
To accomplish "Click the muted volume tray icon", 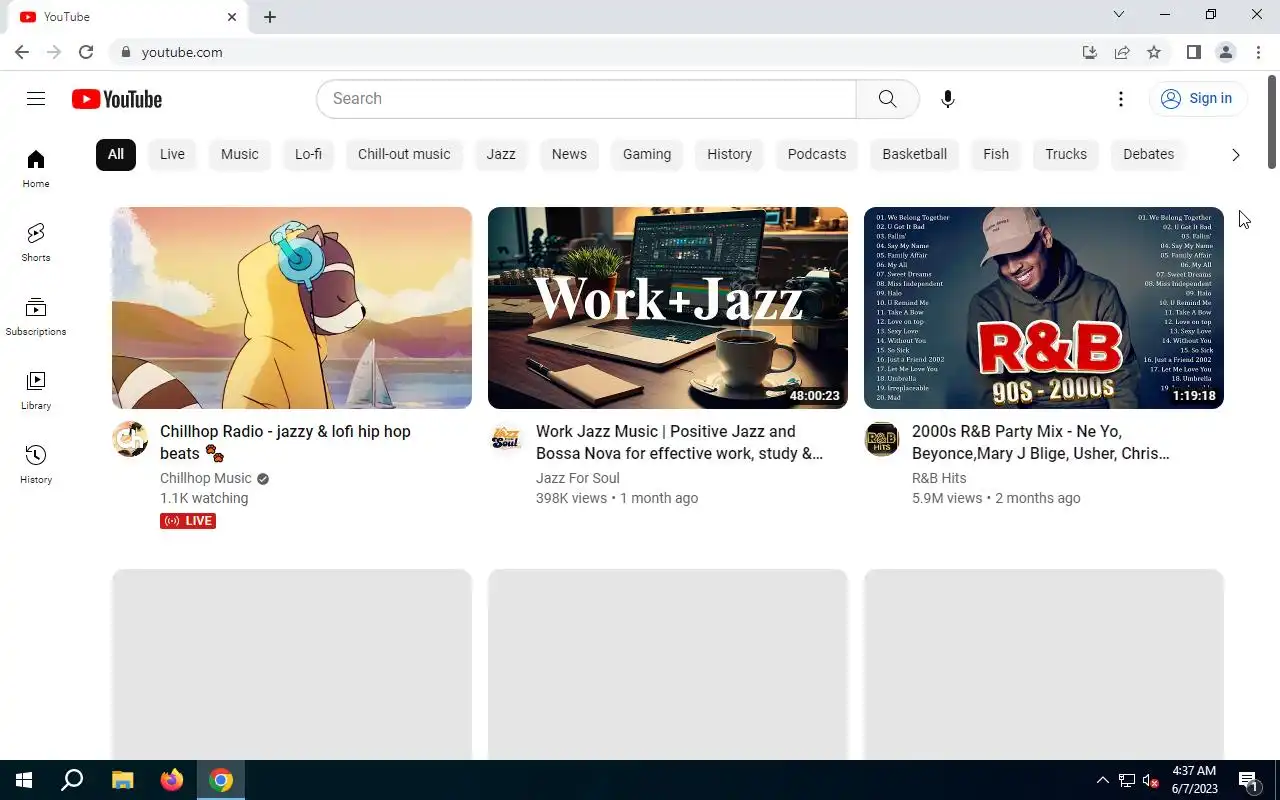I will coord(1151,781).
